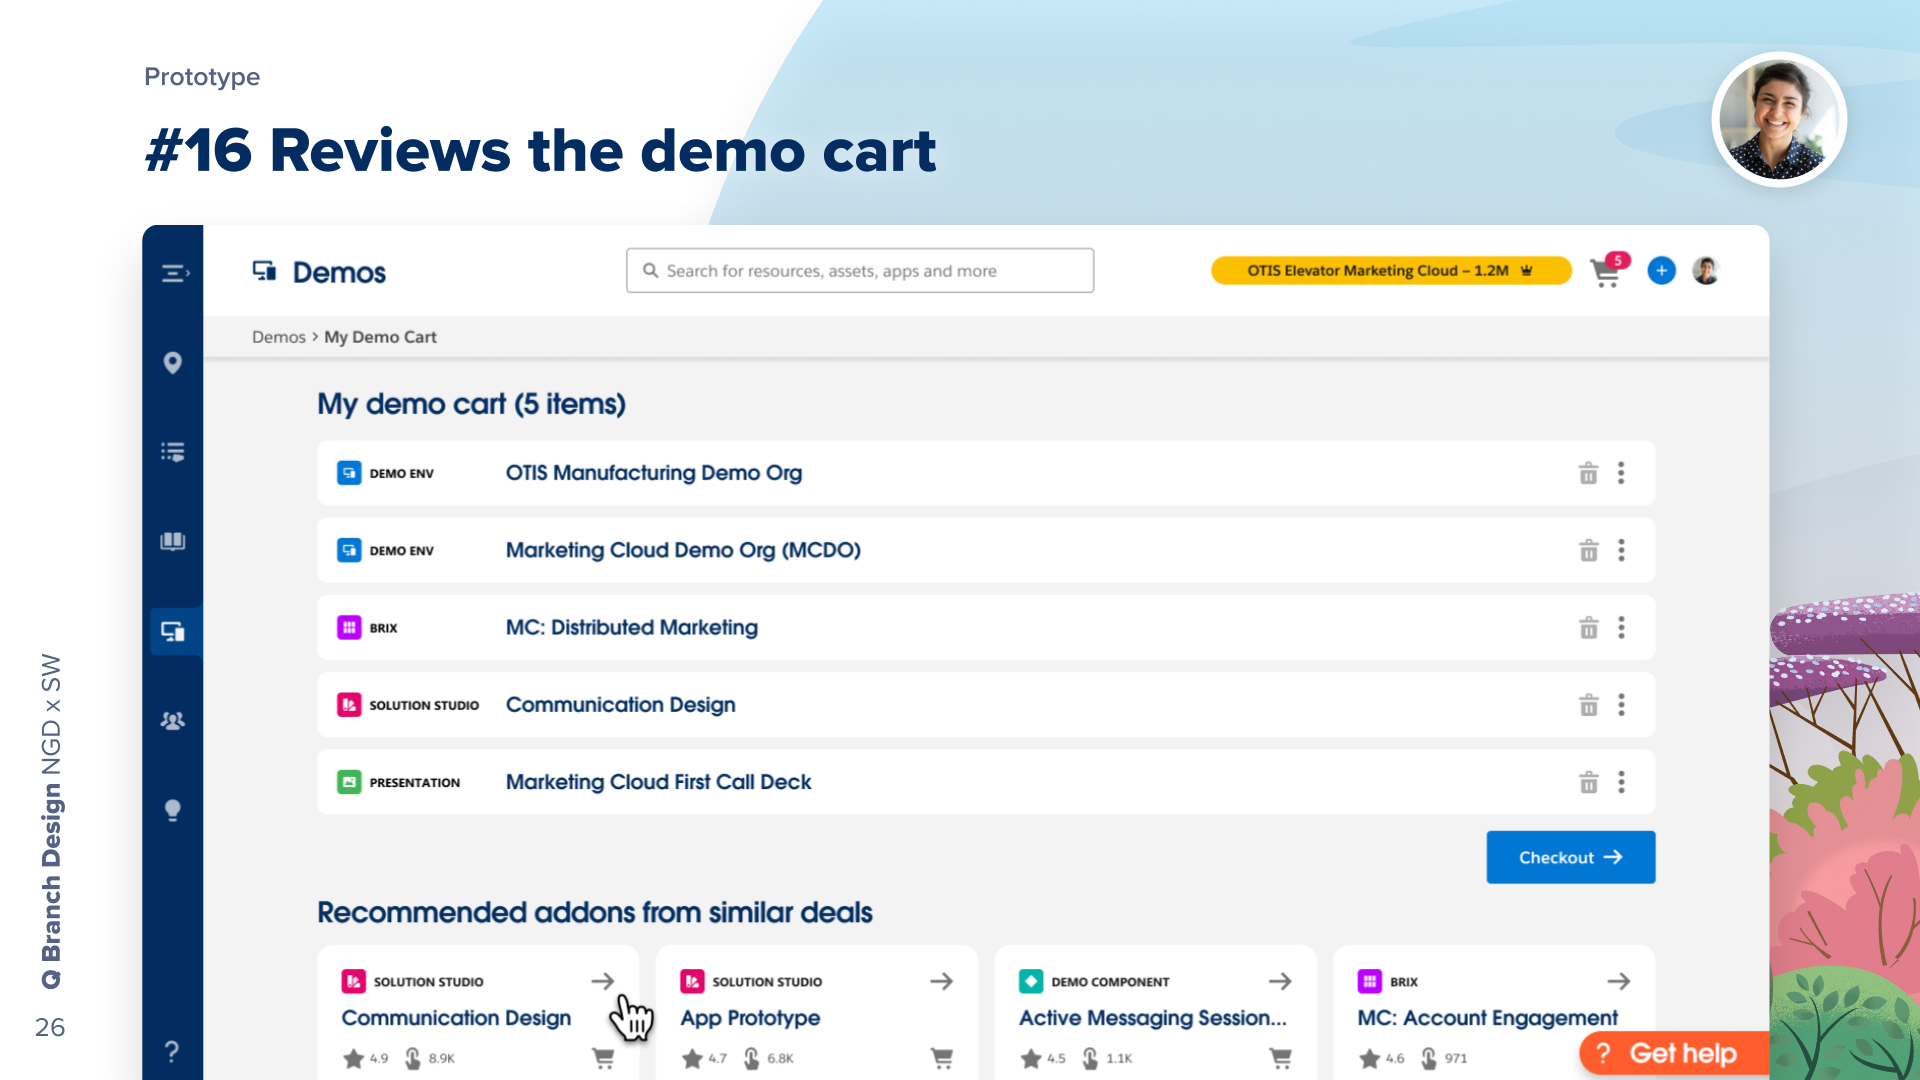Open the book library sidebar icon

tap(173, 542)
